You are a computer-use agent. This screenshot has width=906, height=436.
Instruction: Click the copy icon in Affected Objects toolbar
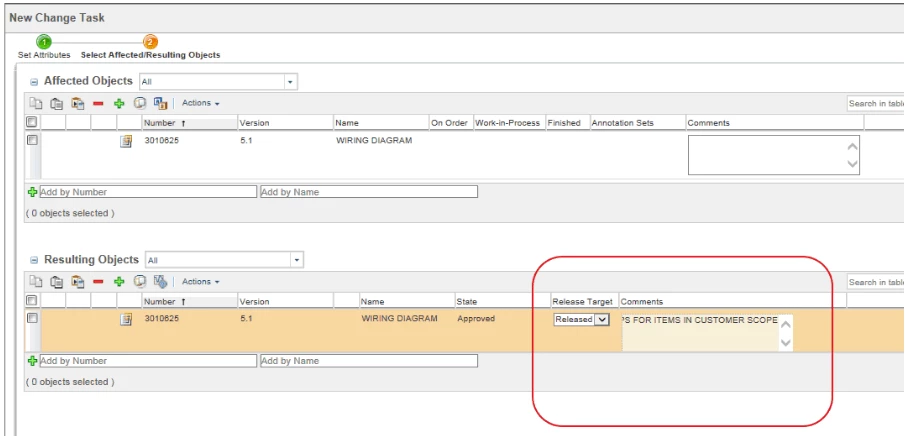tap(36, 103)
